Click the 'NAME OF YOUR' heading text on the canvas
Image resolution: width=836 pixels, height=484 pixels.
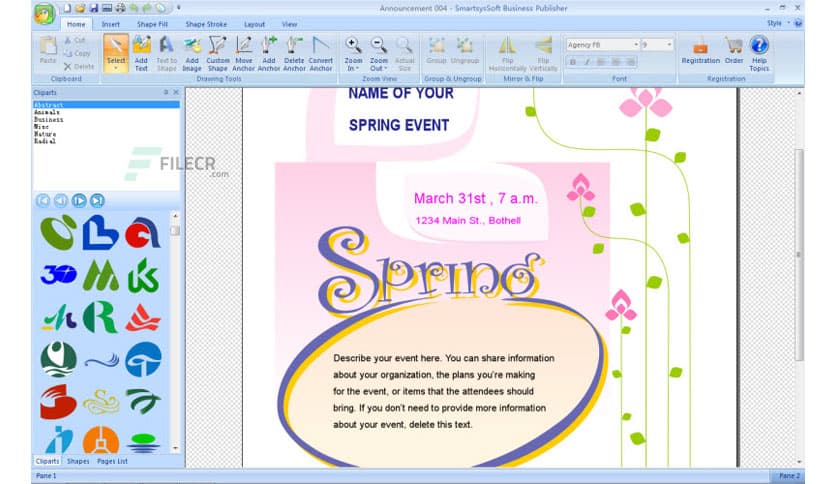pyautogui.click(x=401, y=93)
